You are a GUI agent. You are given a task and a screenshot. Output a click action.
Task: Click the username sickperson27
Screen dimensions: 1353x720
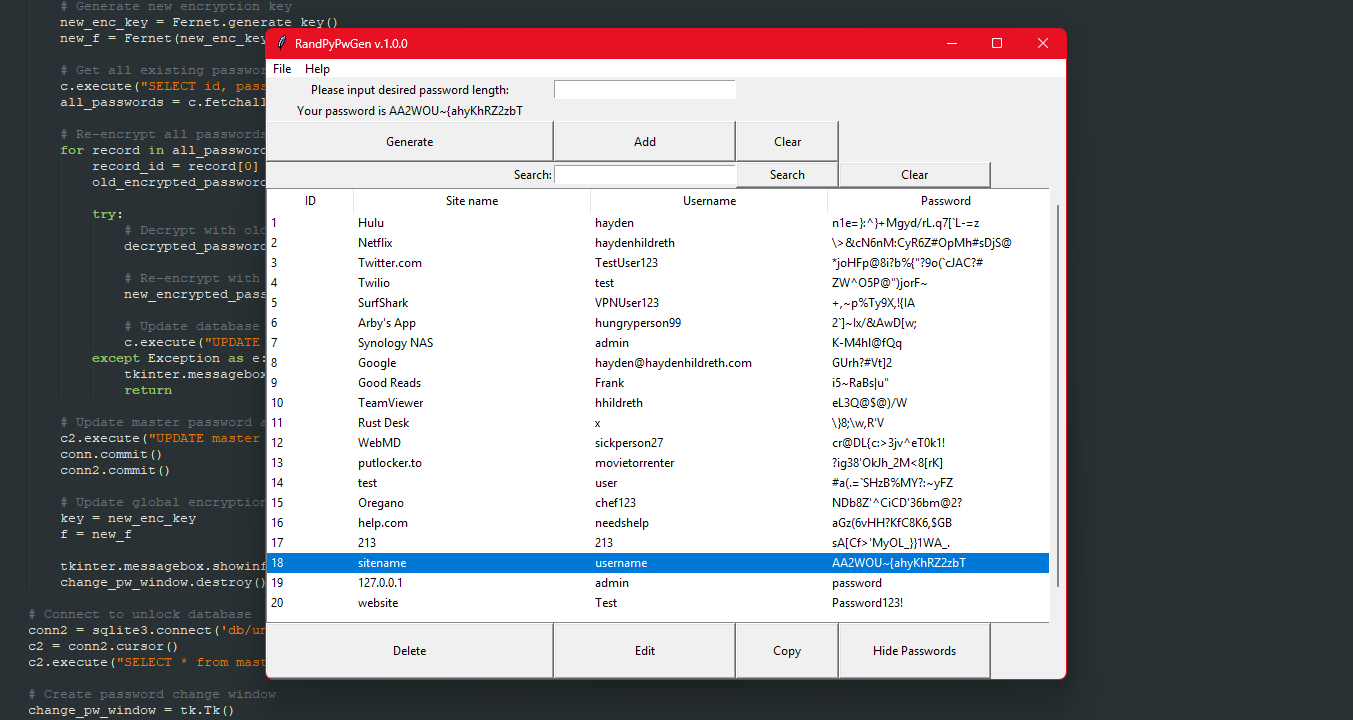coord(629,443)
